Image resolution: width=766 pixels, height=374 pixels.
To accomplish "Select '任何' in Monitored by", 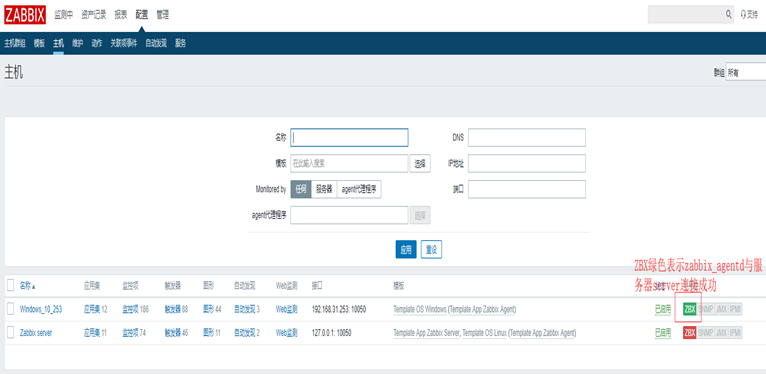I will point(300,189).
